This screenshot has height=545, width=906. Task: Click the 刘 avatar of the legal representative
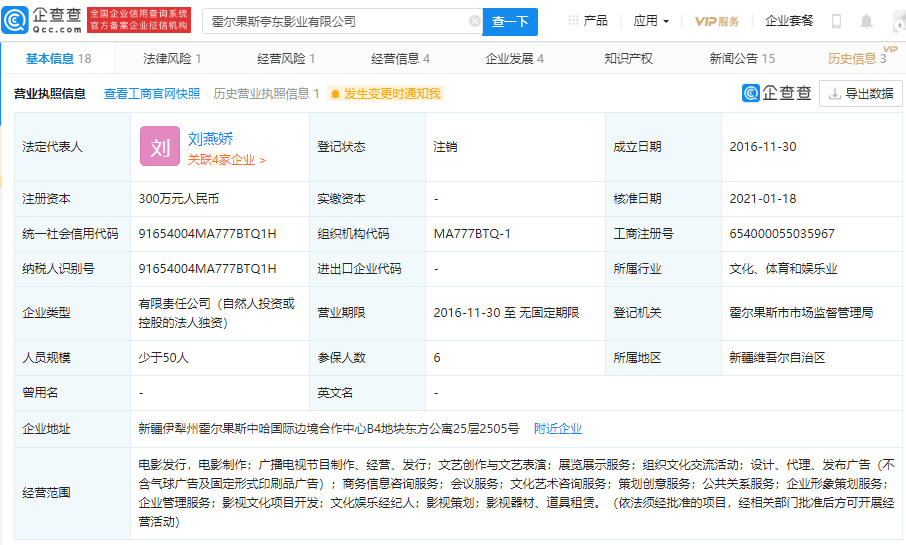tap(160, 147)
